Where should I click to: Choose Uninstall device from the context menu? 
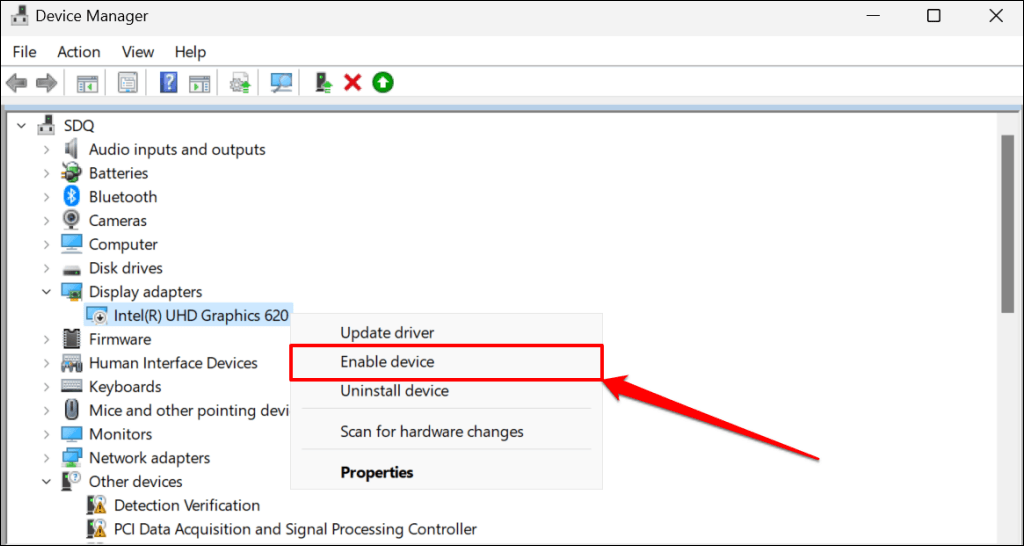tap(446, 391)
